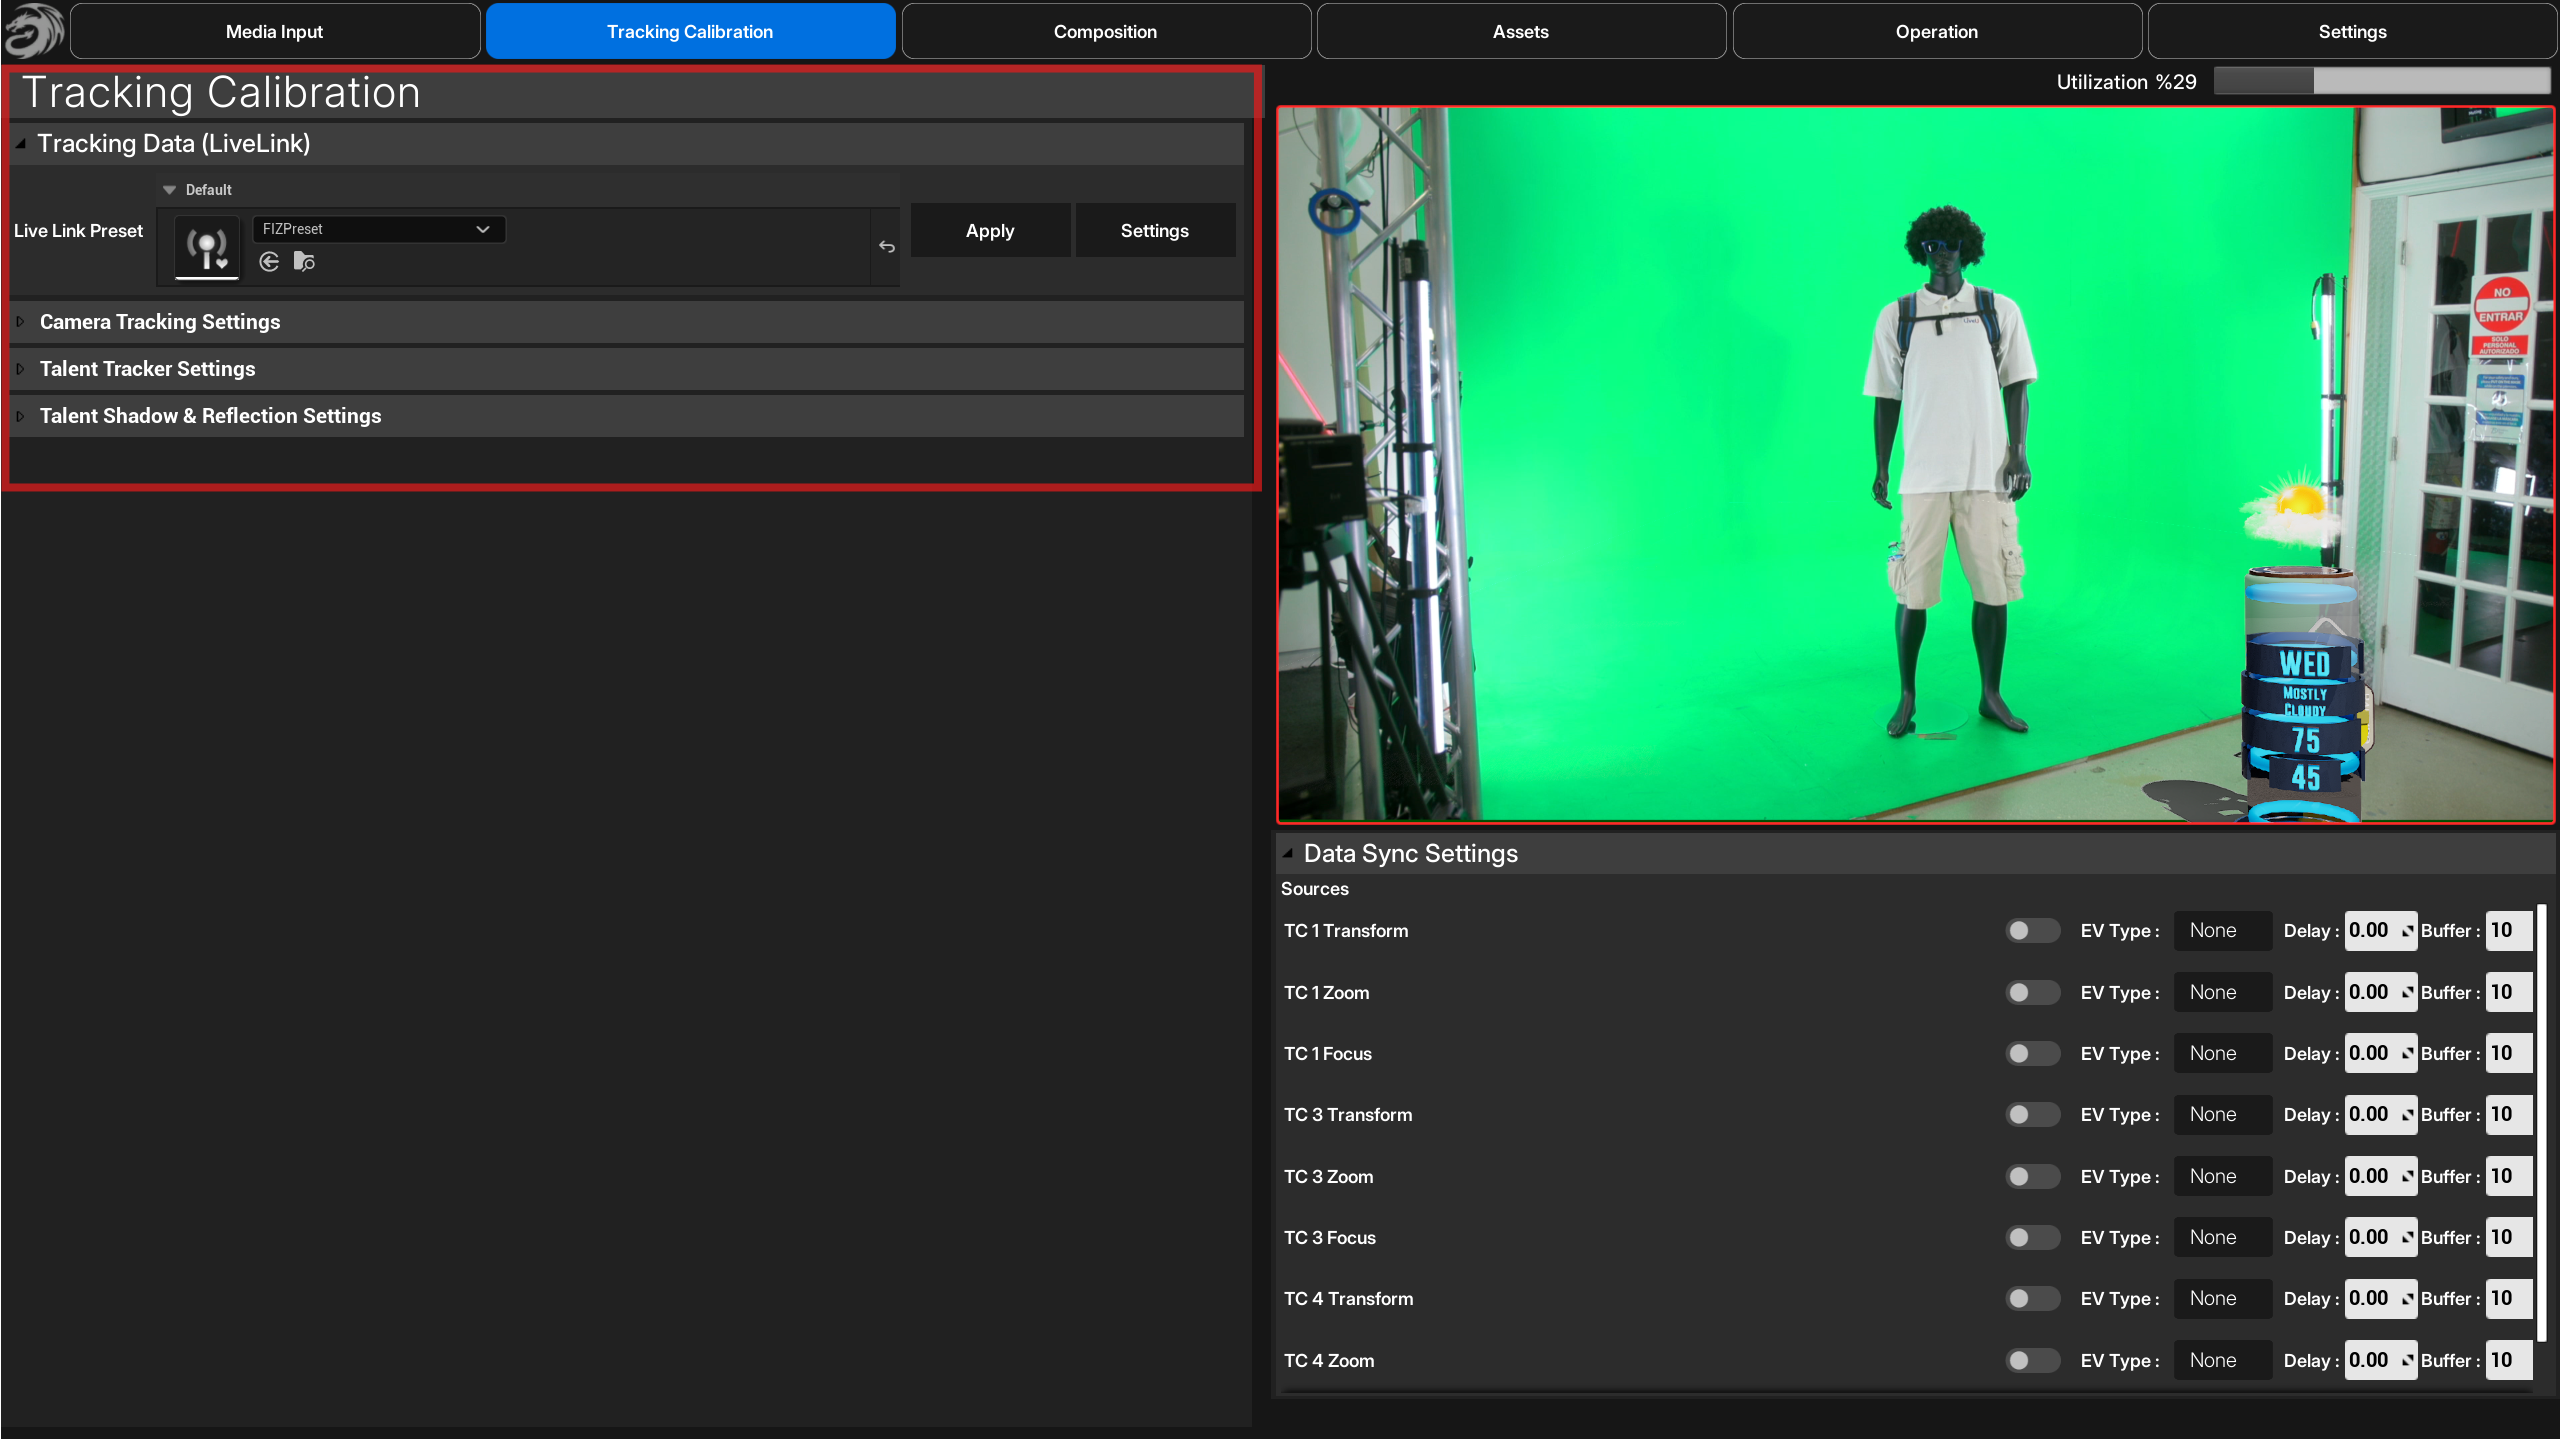Click TC 3 Zoom delay spinner icon
Image resolution: width=2560 pixels, height=1439 pixels.
click(x=2408, y=1177)
